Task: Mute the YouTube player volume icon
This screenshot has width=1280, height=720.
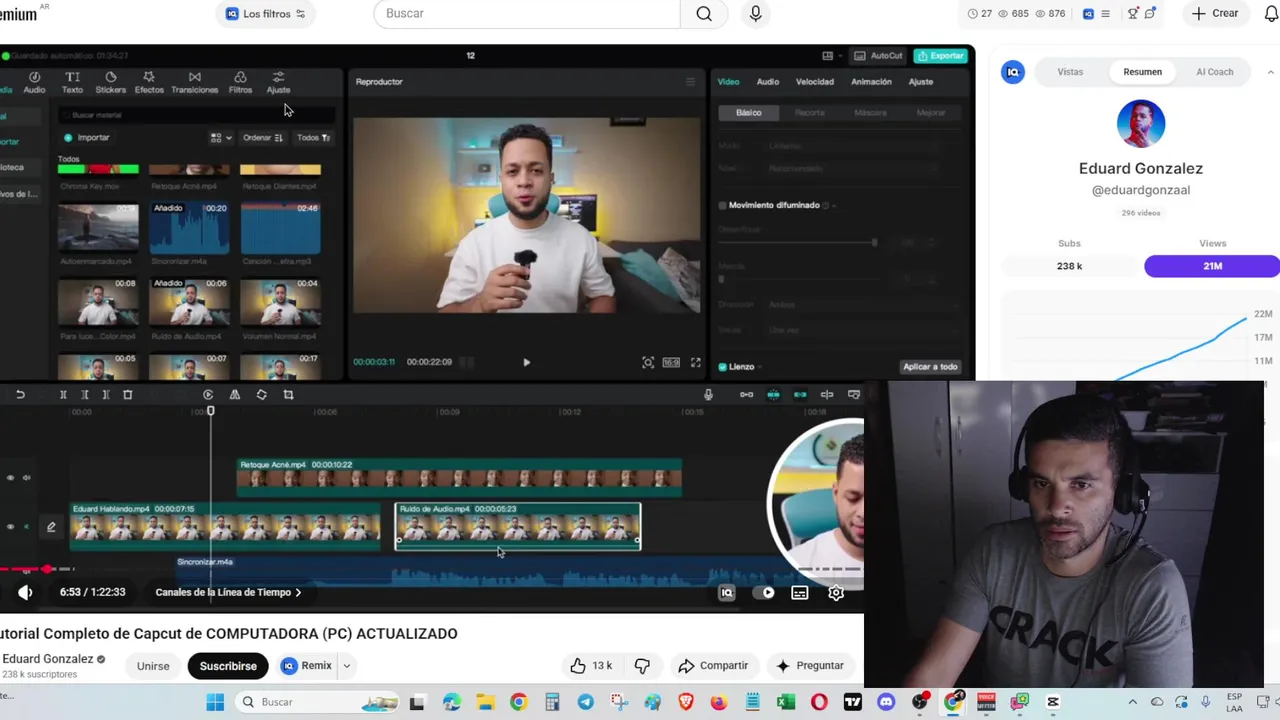Action: click(x=25, y=592)
